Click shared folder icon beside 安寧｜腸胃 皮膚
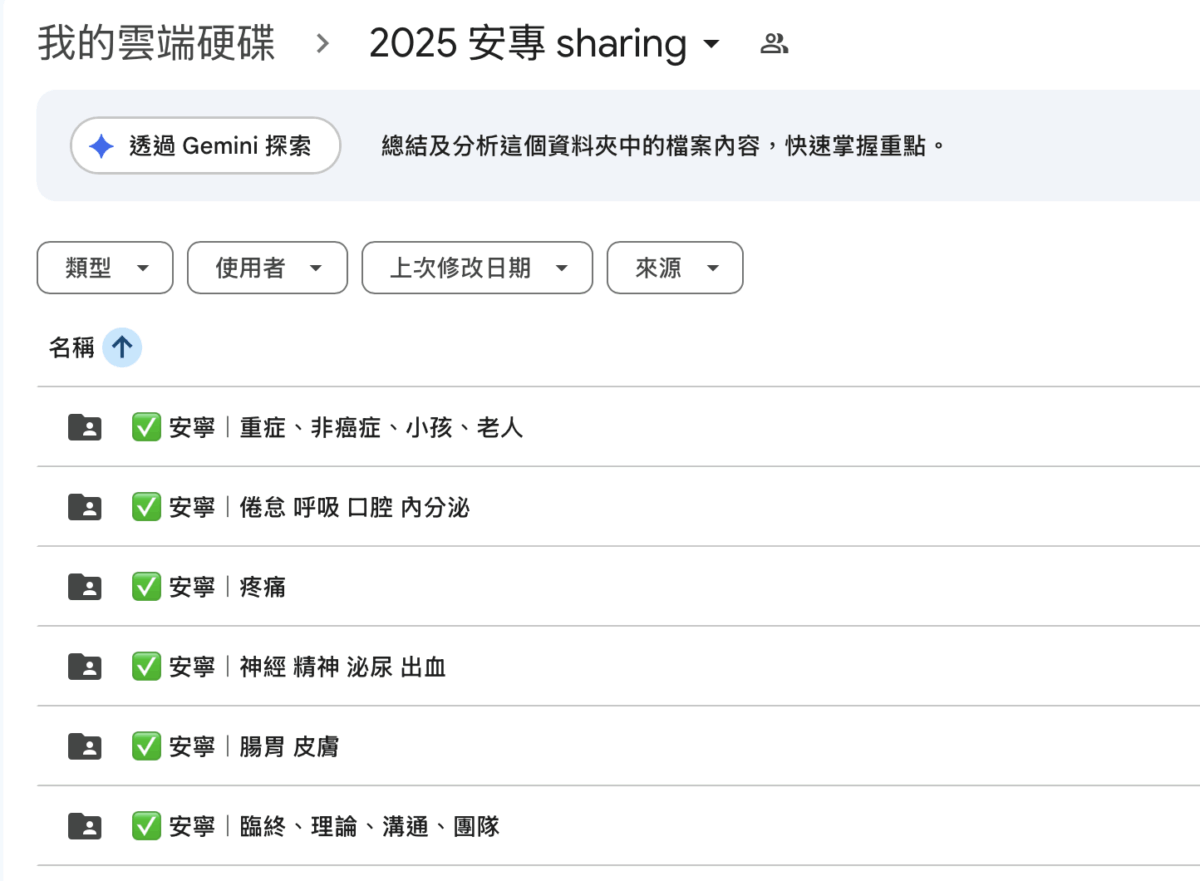This screenshot has width=1200, height=881. click(x=85, y=746)
